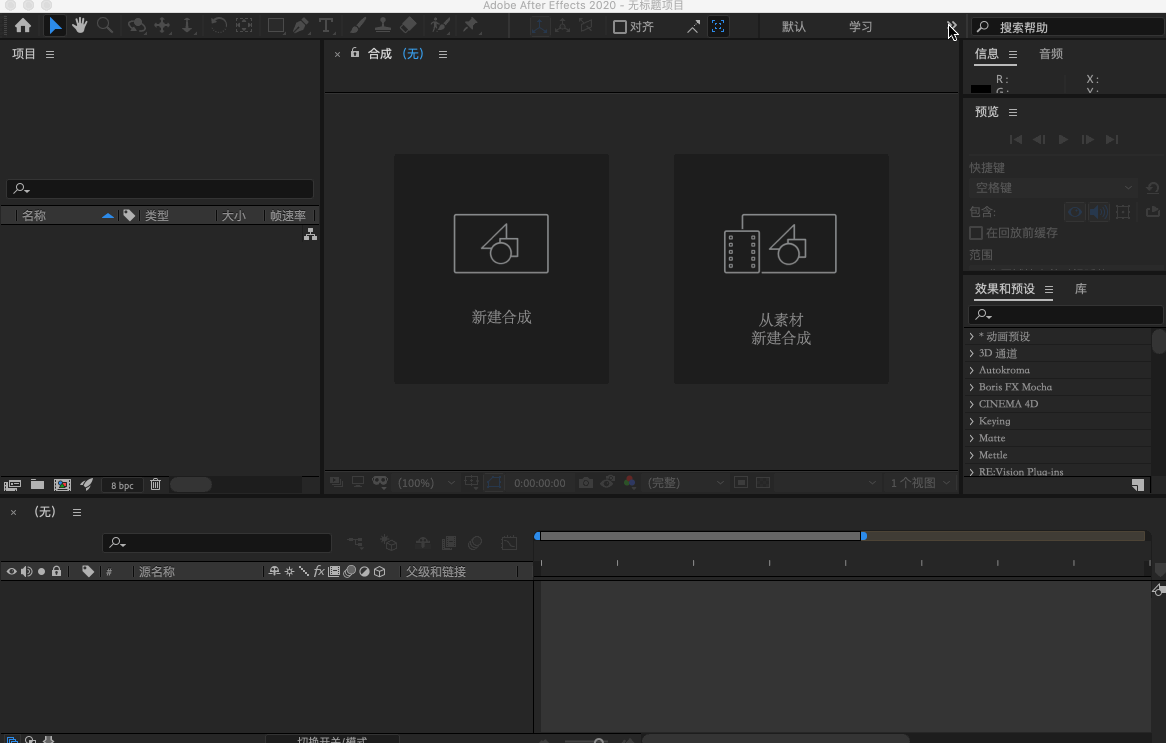Click the 8 bpc color depth button

click(x=122, y=485)
